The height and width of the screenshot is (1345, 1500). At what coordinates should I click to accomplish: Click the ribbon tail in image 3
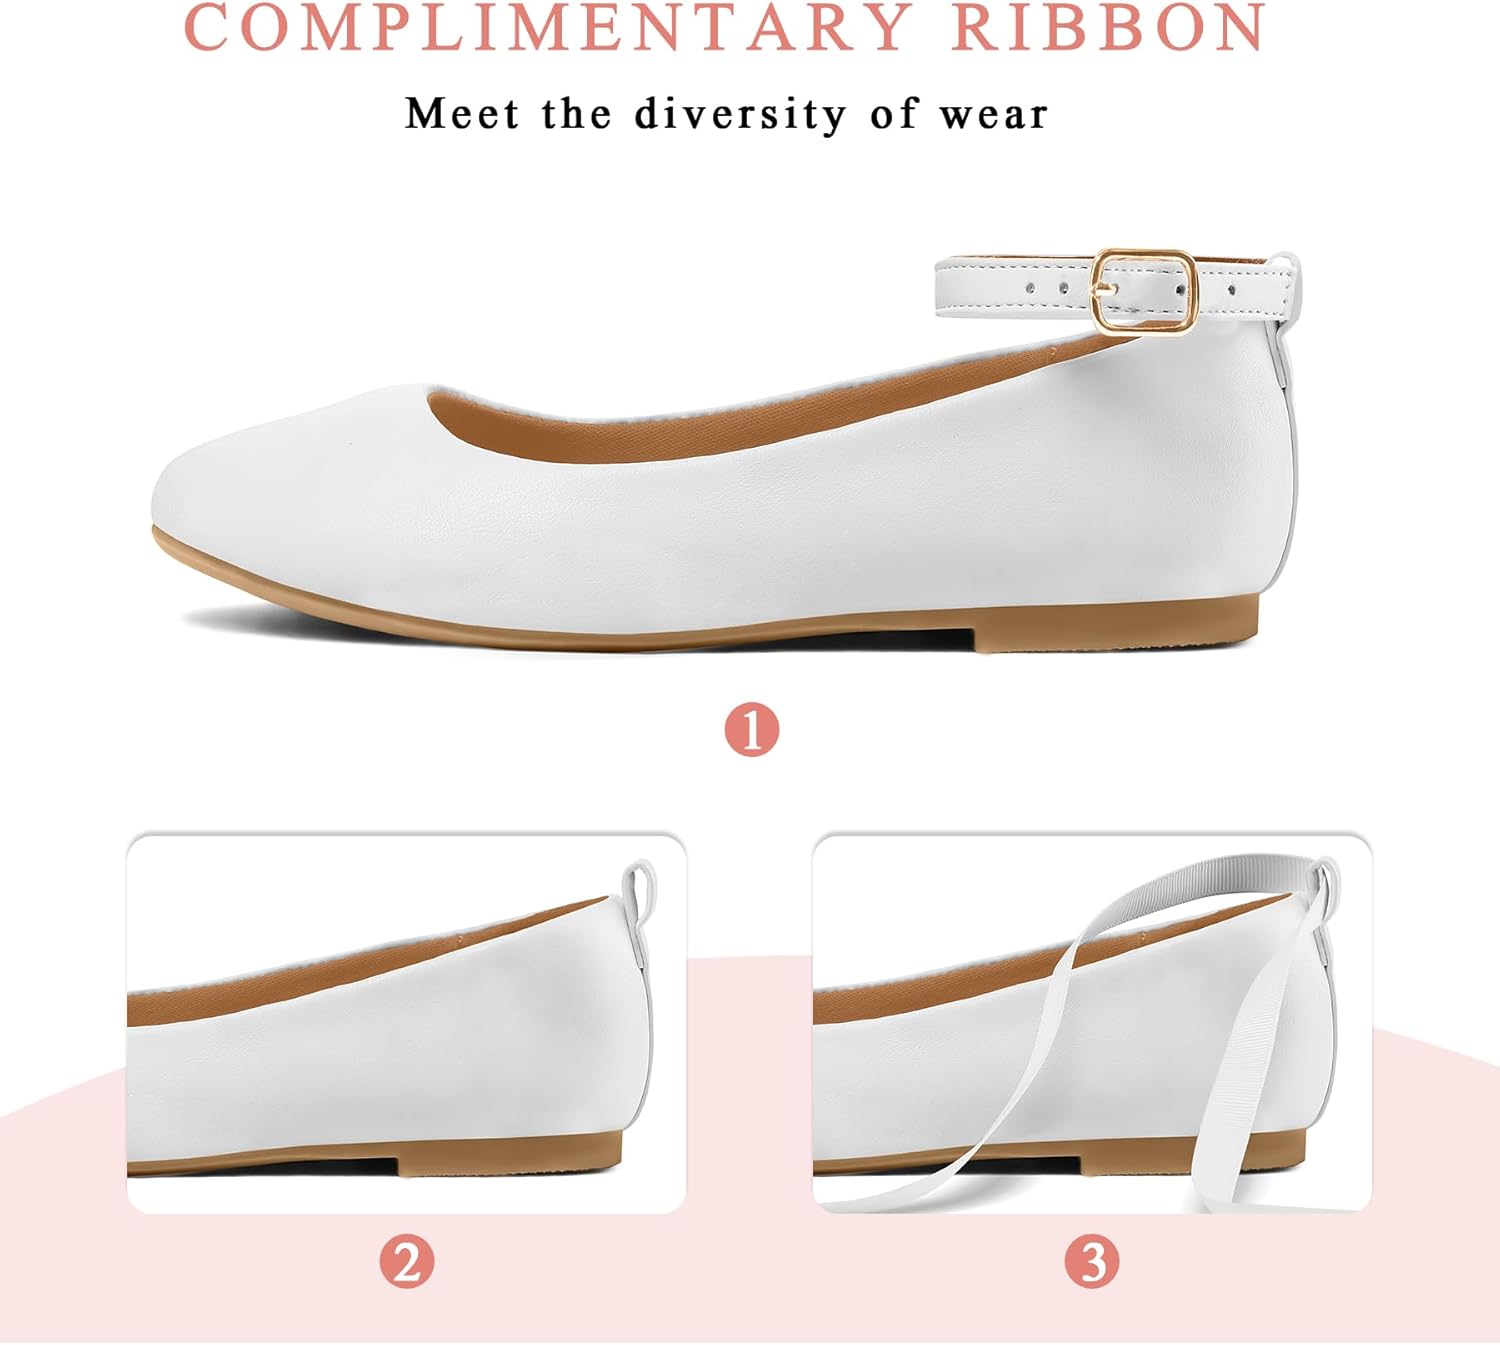pos(1232,1100)
